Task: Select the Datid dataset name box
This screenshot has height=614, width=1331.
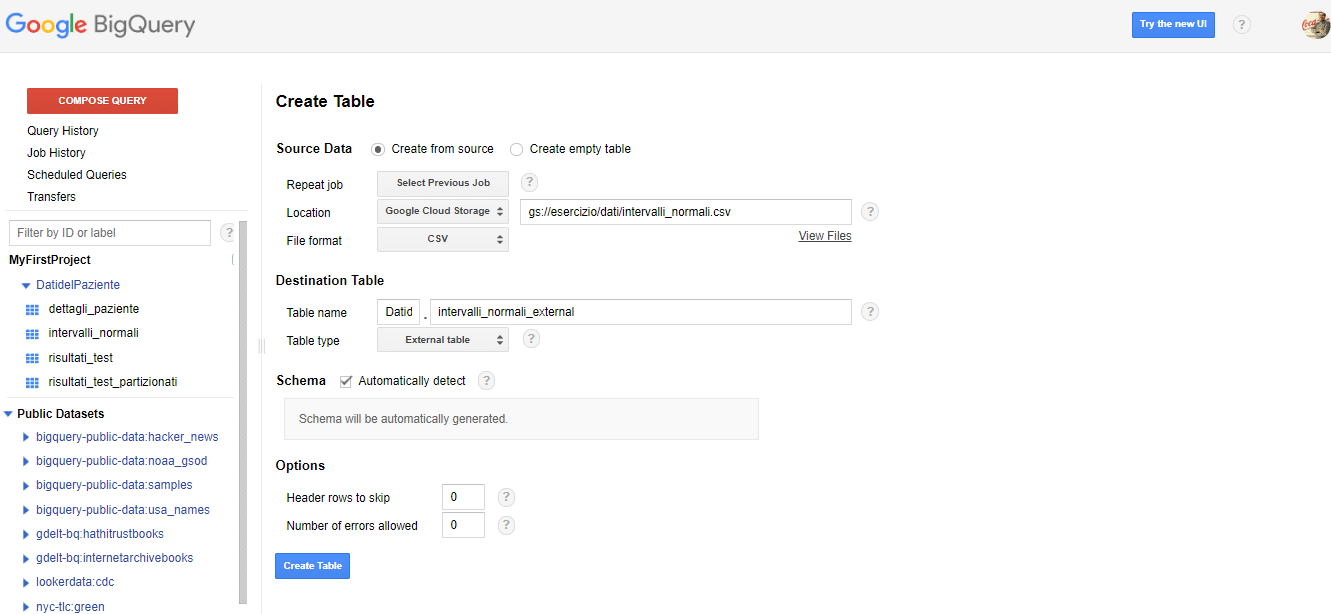Action: click(399, 312)
